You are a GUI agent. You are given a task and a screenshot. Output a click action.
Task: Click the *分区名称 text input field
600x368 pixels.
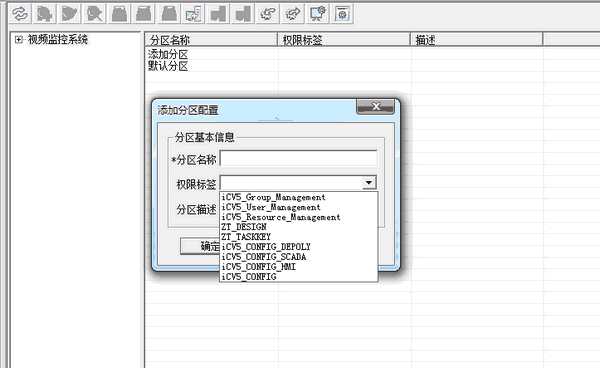[x=298, y=159]
